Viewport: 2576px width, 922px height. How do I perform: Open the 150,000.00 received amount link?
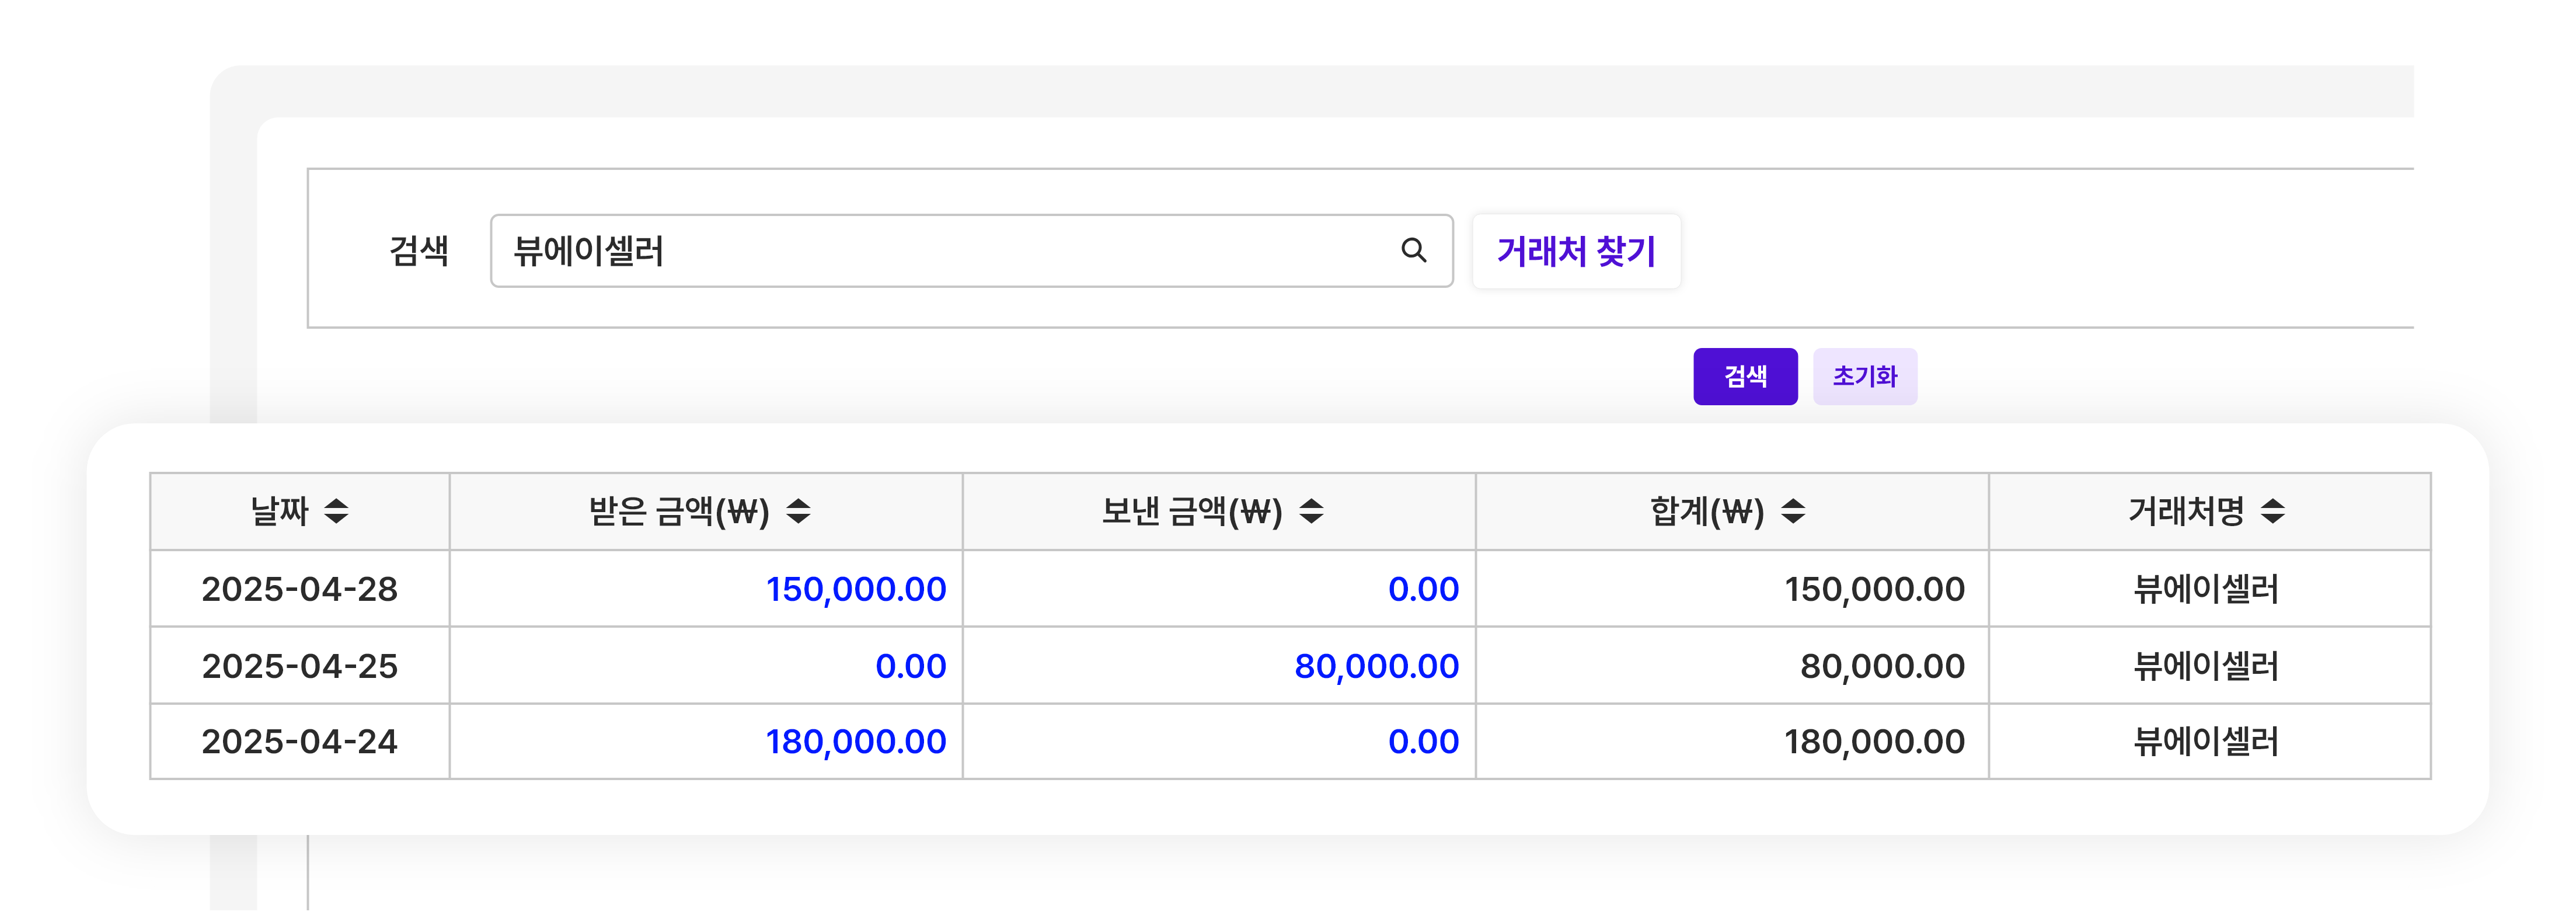click(x=856, y=589)
